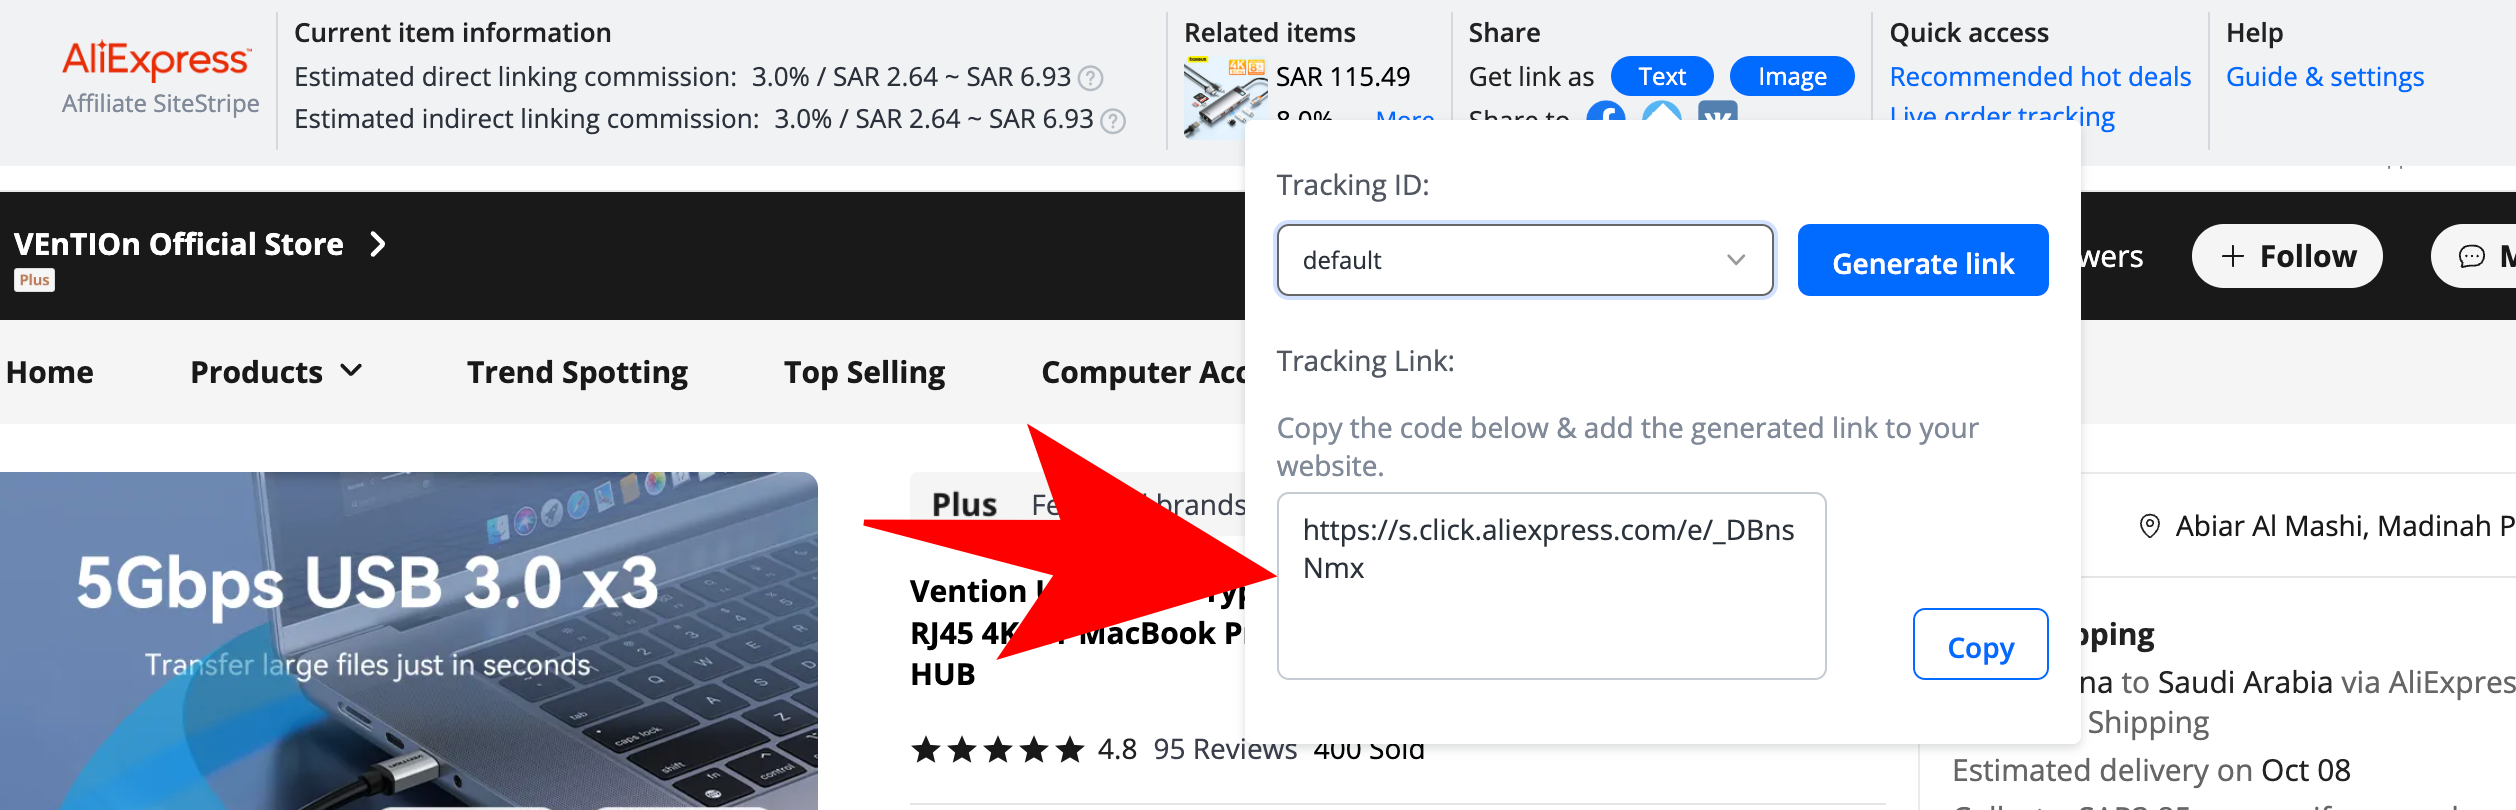Open help icon beside indirect linking commission
Image resolution: width=2516 pixels, height=810 pixels.
(x=1113, y=121)
